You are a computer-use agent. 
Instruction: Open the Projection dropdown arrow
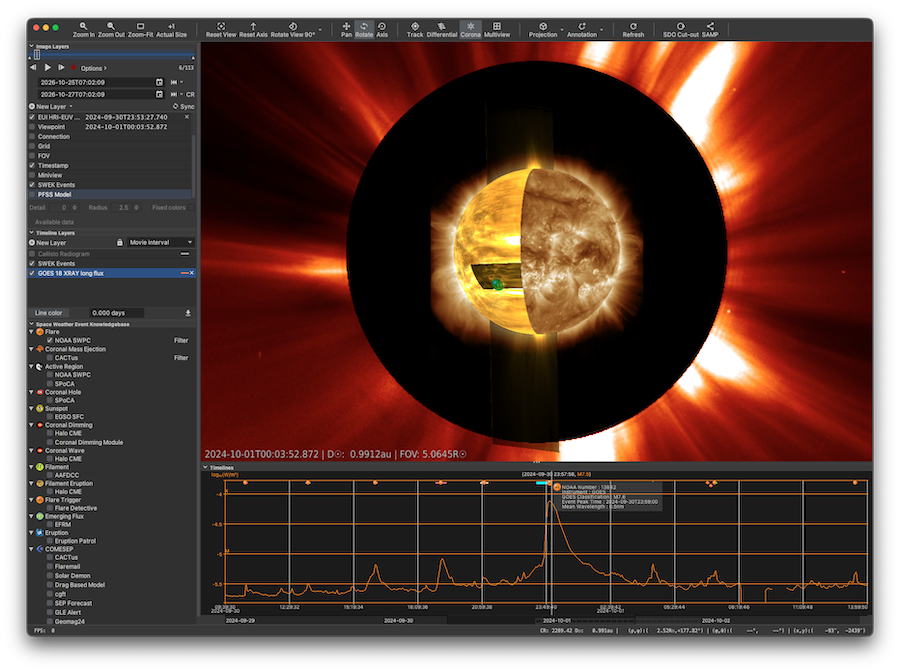click(561, 30)
